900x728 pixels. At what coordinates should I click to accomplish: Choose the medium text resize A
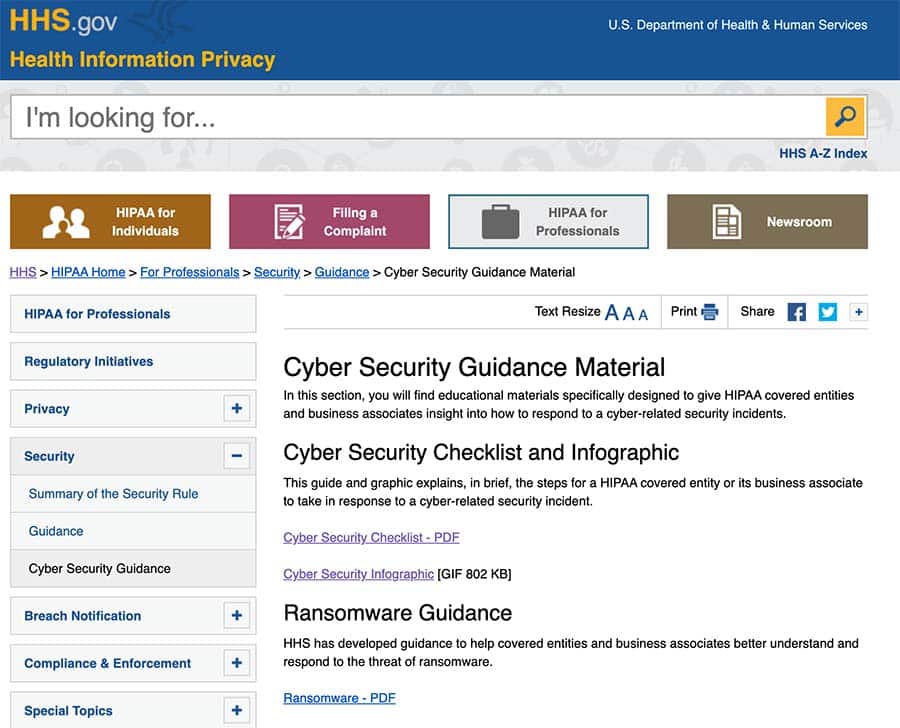point(628,313)
